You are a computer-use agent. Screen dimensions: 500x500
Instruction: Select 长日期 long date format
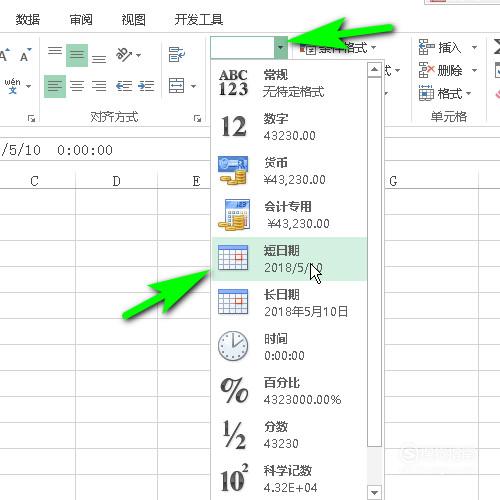coord(289,303)
